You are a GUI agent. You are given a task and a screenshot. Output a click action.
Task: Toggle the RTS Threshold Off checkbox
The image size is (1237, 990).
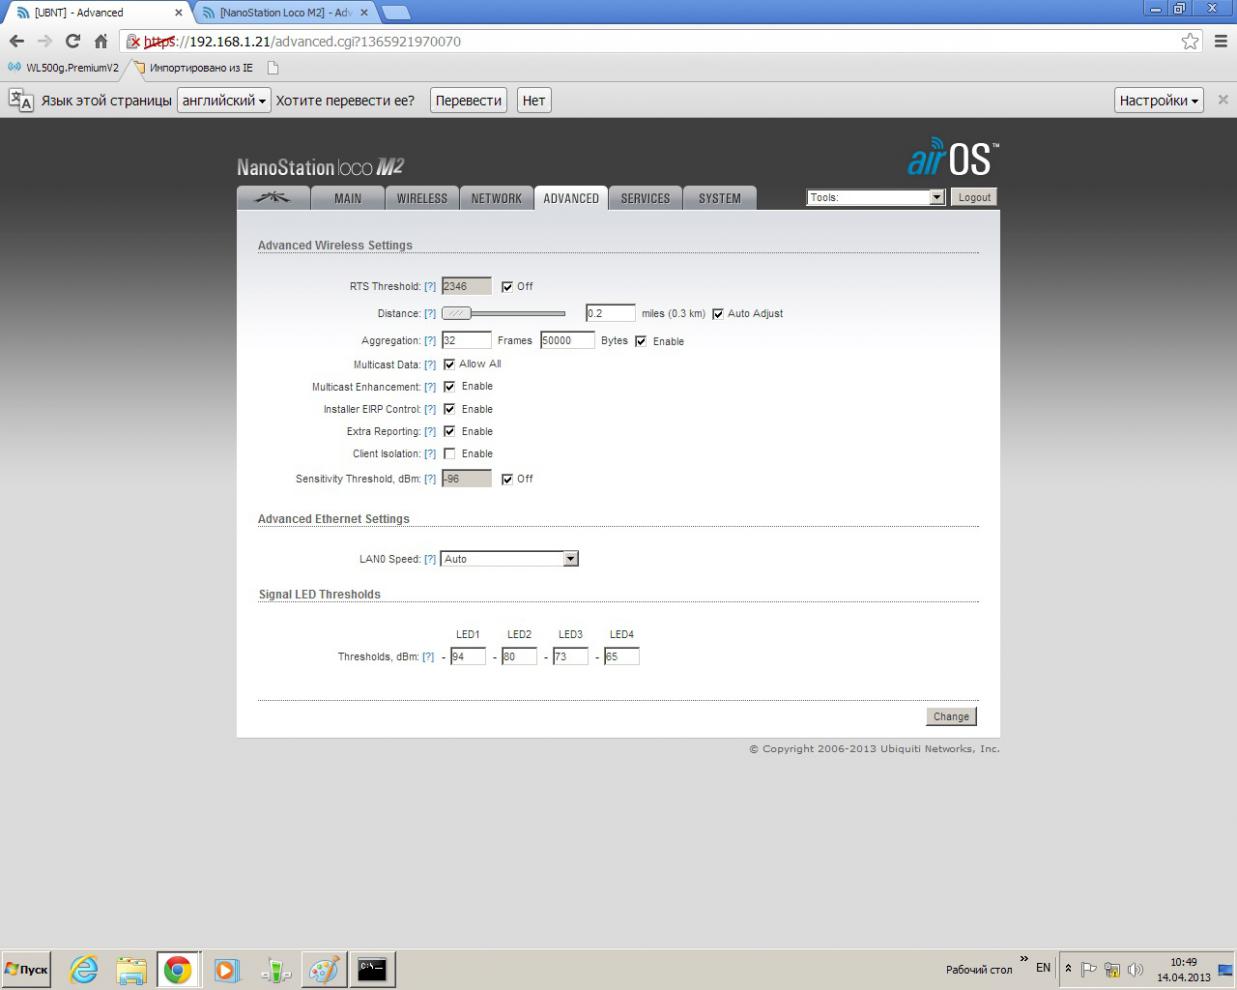[507, 287]
